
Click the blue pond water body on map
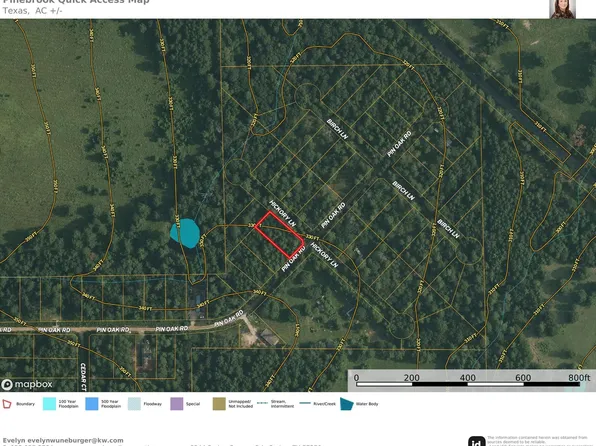click(185, 233)
